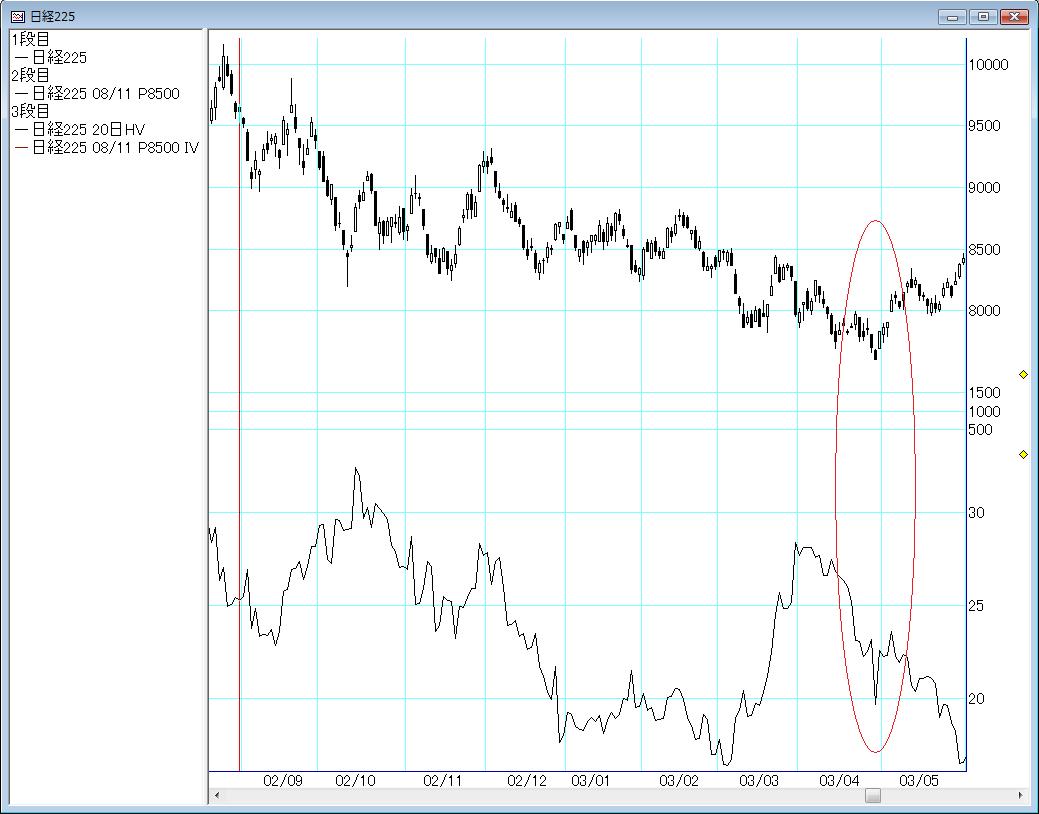Image resolution: width=1039 pixels, height=814 pixels.
Task: Select the 1段目 heading in legend
Action: point(30,40)
